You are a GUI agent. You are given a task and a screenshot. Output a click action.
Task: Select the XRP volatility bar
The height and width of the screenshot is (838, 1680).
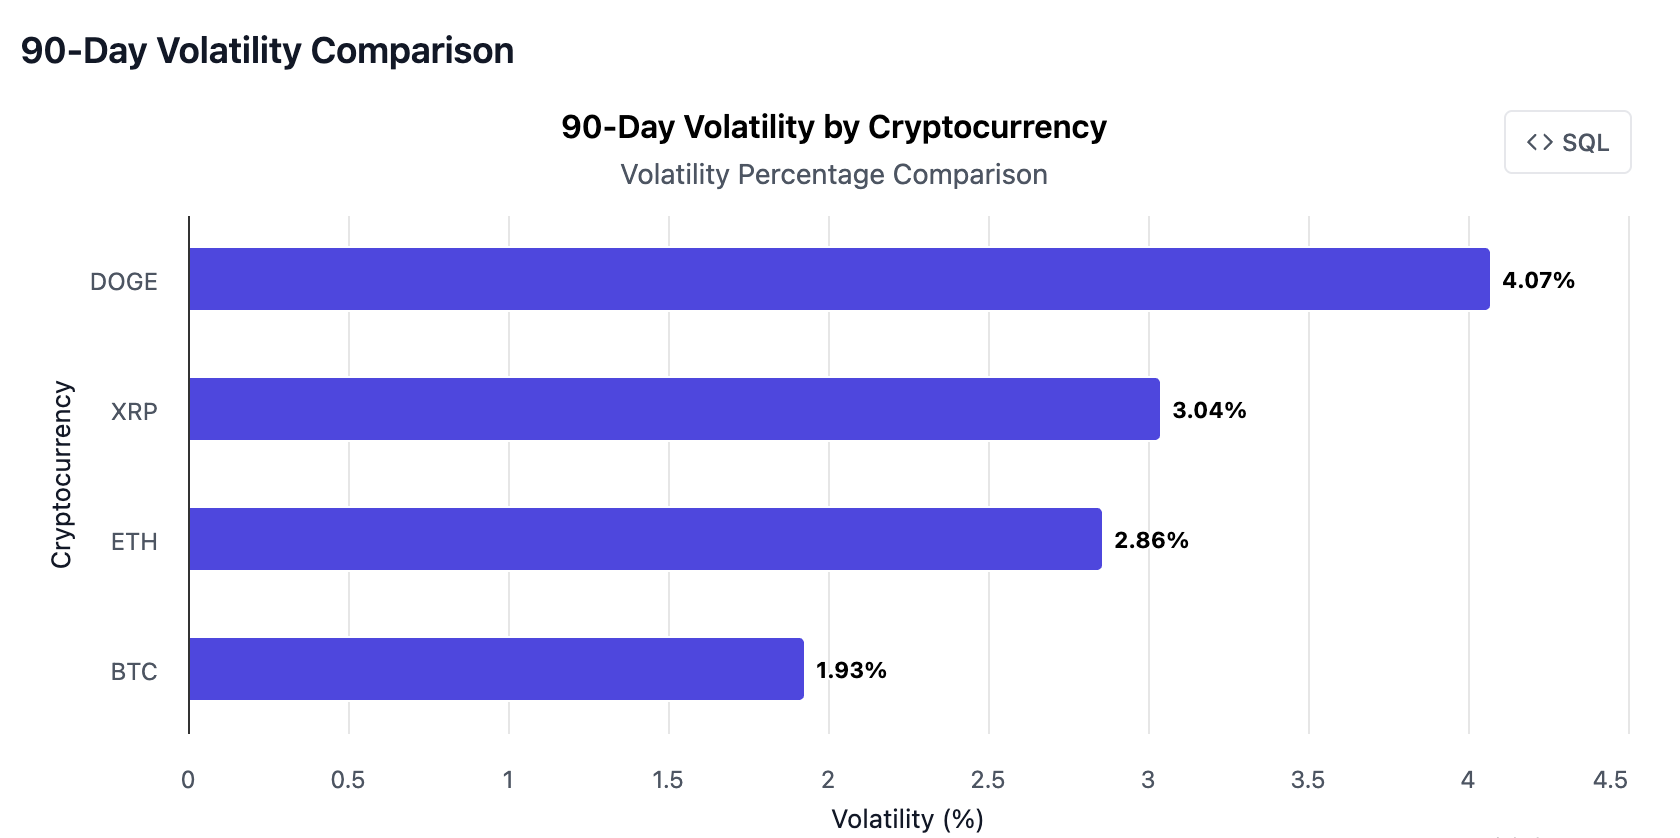tap(670, 410)
